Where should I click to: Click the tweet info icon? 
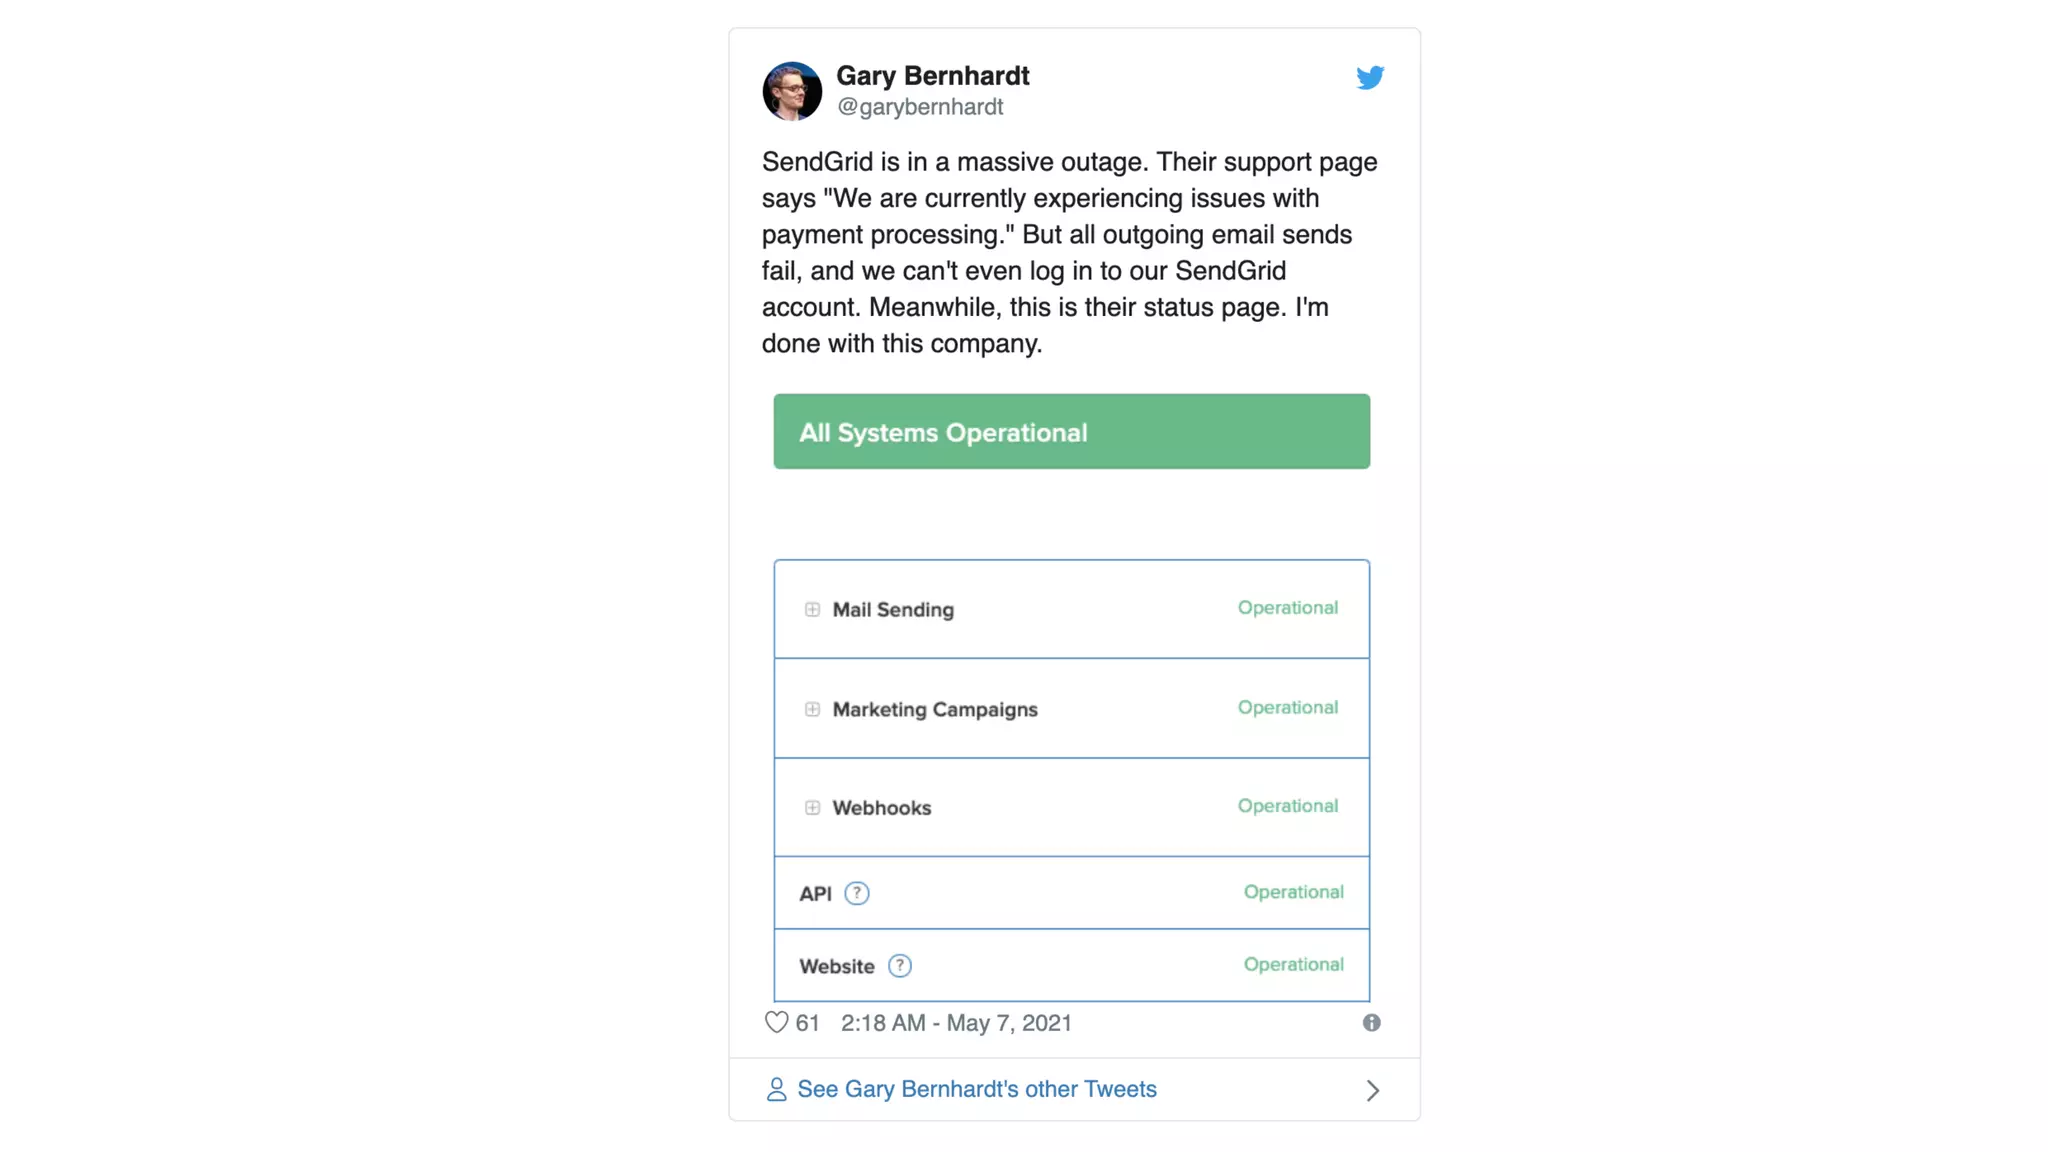click(x=1371, y=1022)
